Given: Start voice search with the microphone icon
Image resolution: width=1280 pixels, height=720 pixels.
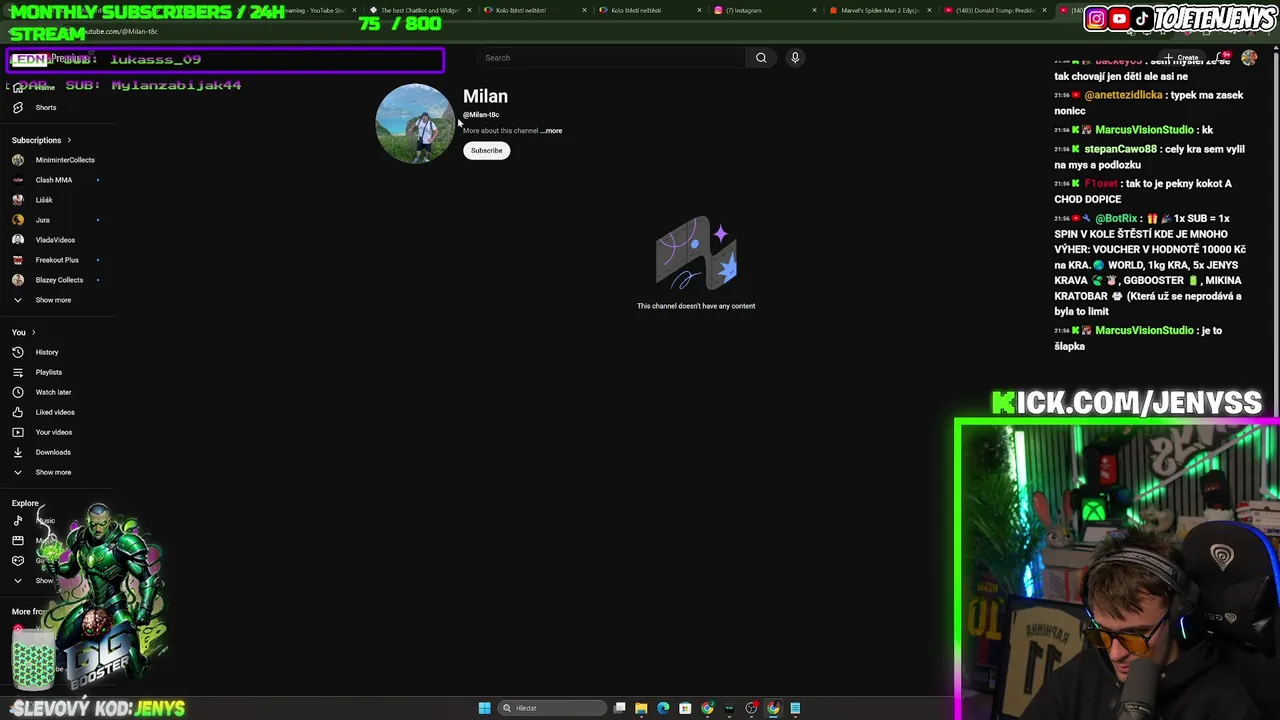Looking at the screenshot, I should 795,58.
